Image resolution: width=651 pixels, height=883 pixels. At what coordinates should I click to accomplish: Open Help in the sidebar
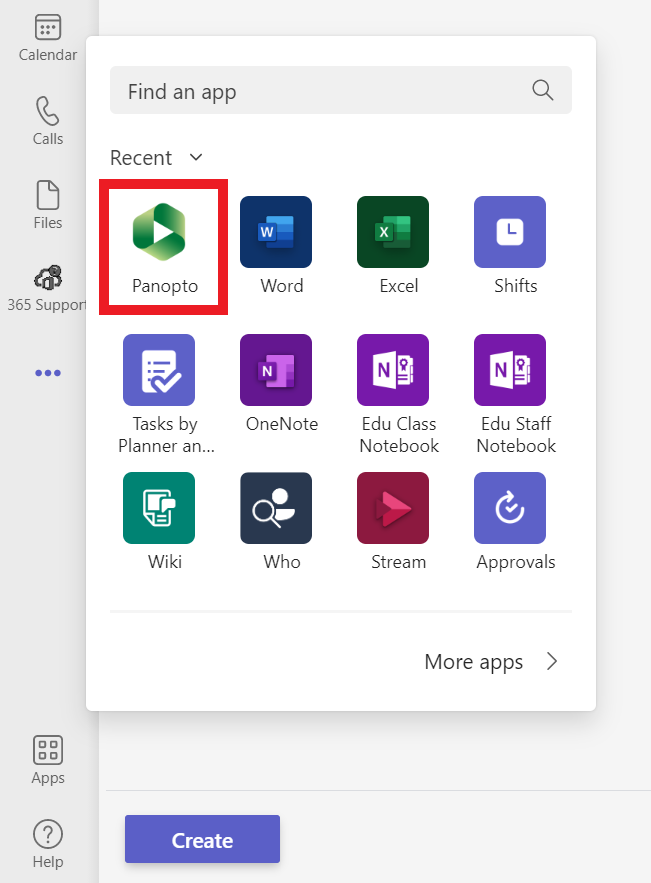[48, 844]
